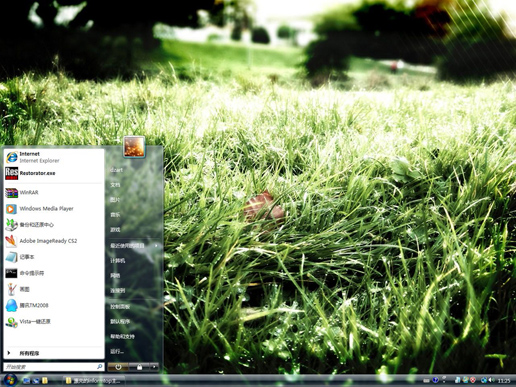Open 控制面板 (Control Panel)
Screen dimensions: 516x387
(x=120, y=306)
